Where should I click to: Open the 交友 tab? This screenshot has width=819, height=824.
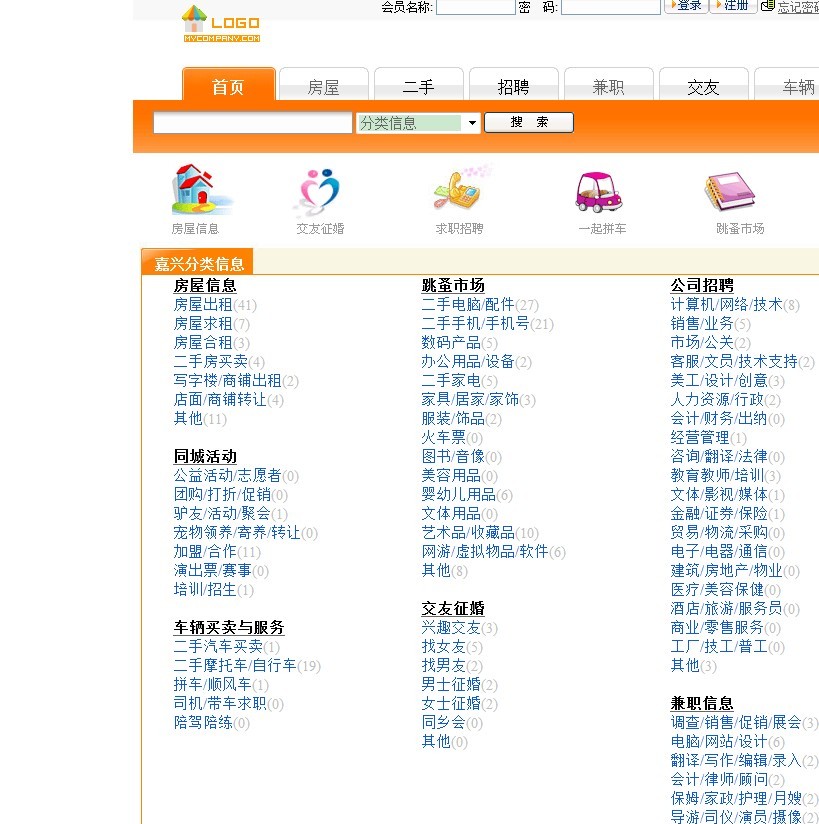coord(703,84)
